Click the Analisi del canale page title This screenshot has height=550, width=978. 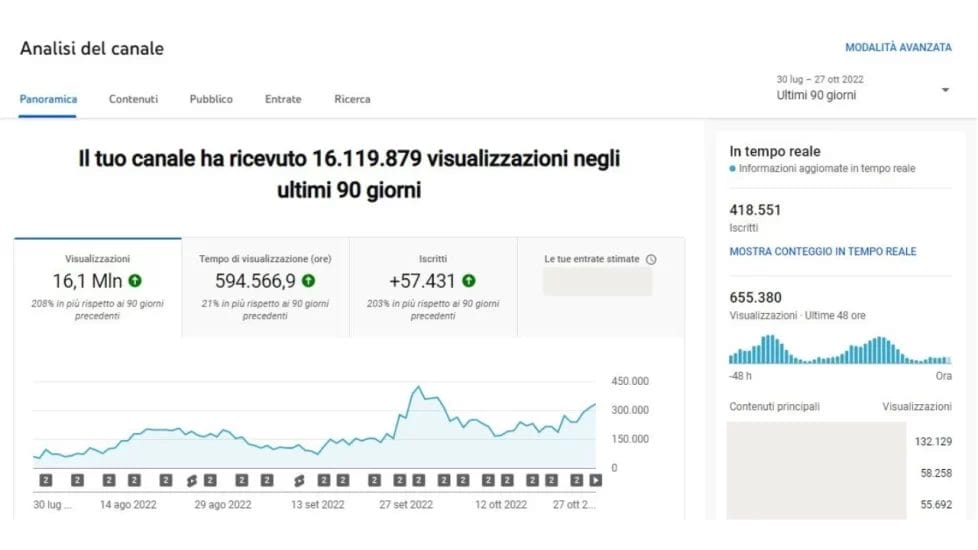point(92,49)
